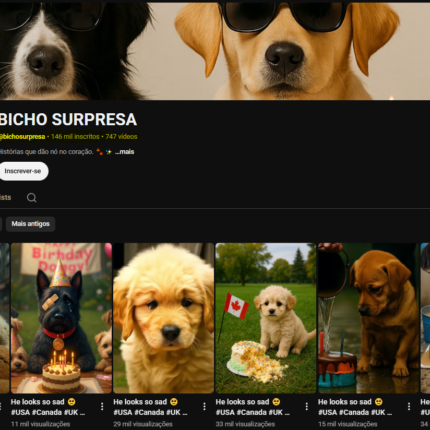Open options menu for the 15 mil visualizações video
This screenshot has width=430, height=430.
[409, 406]
